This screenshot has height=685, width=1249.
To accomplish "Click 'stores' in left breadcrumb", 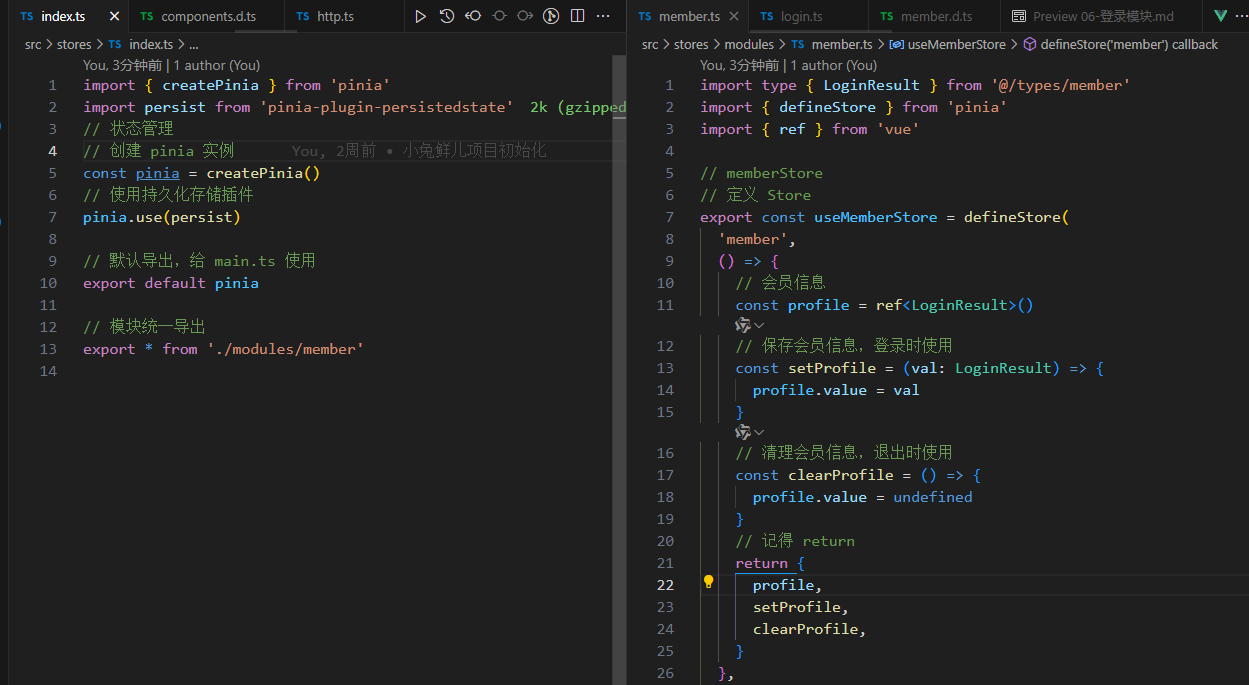I will pyautogui.click(x=73, y=44).
